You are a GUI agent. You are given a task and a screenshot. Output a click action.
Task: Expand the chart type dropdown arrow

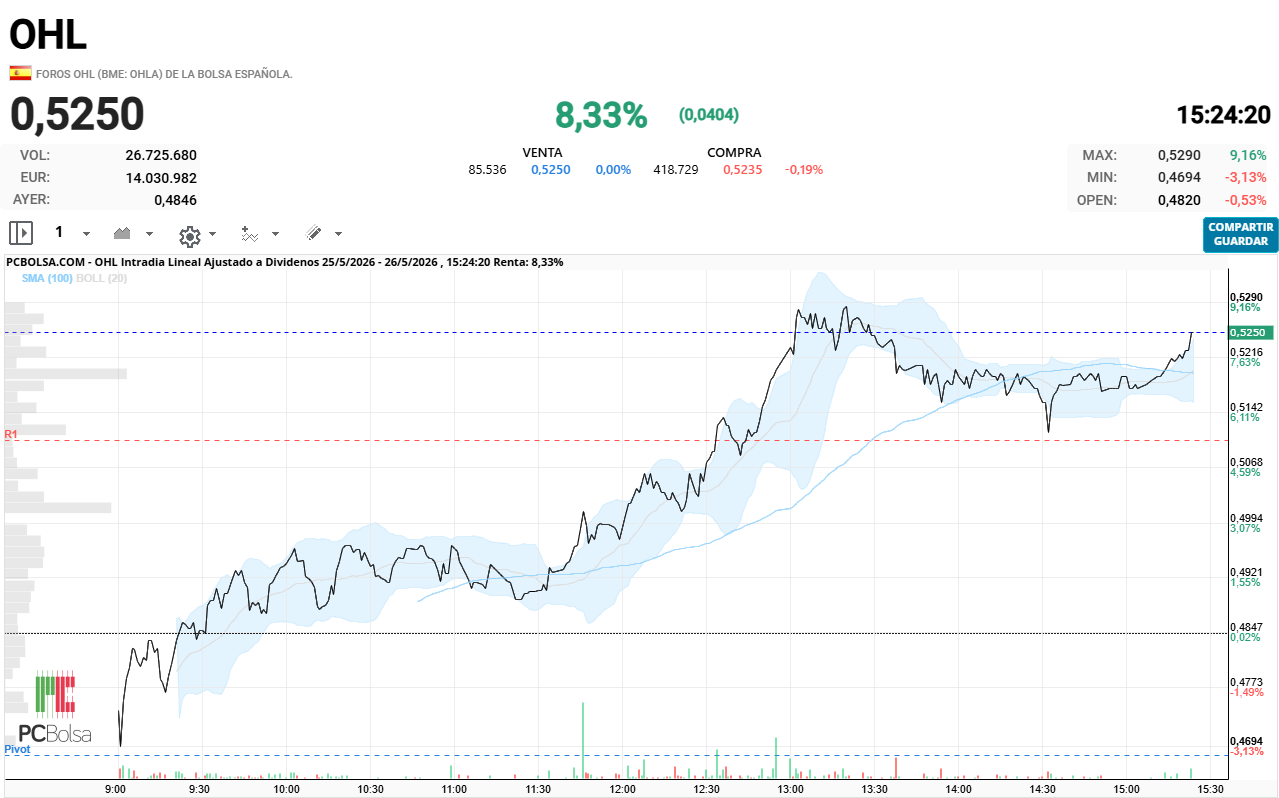150,234
